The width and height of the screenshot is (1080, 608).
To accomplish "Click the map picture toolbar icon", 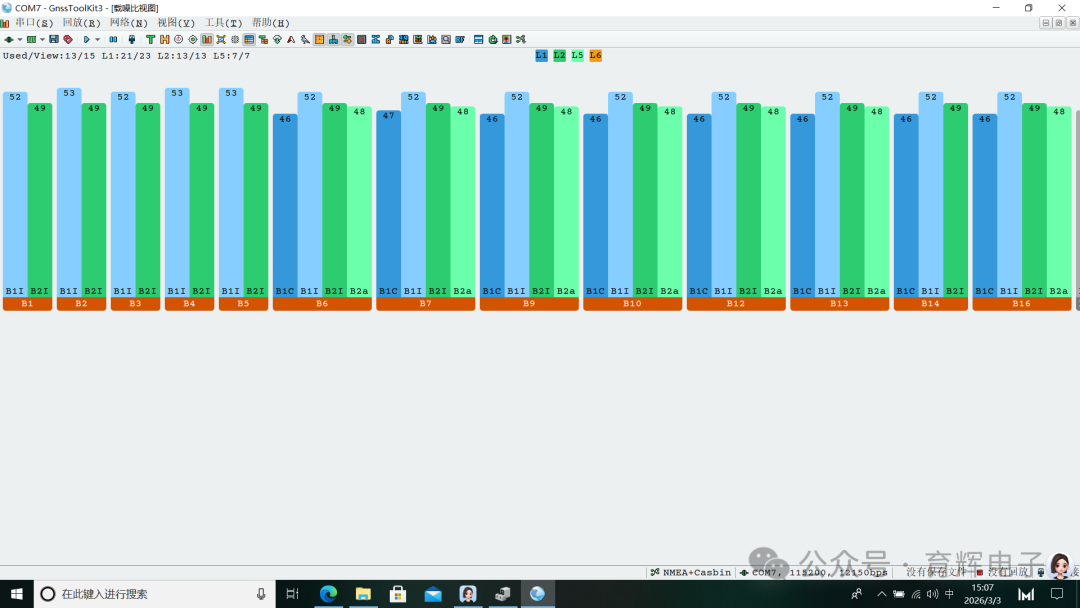I will pos(506,39).
